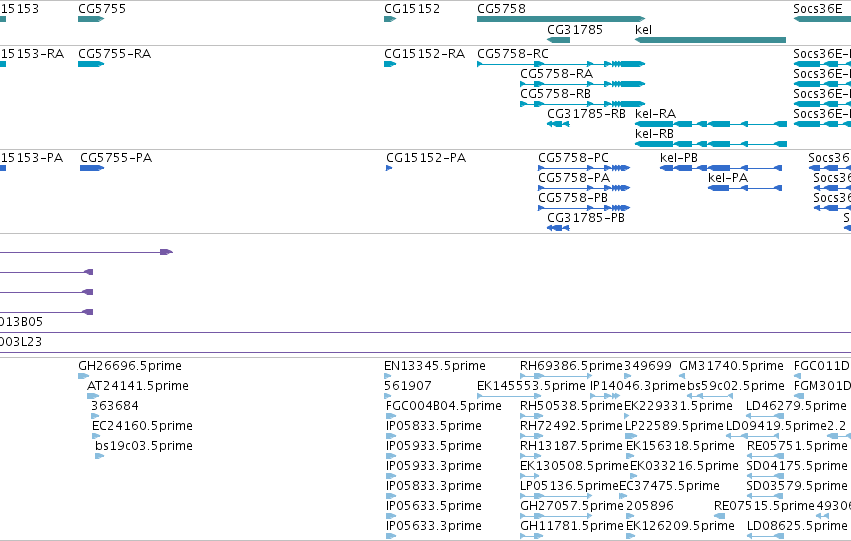Screen dimensions: 851x541
Task: Open EST label EK156318.5prime
Action: click(x=680, y=446)
